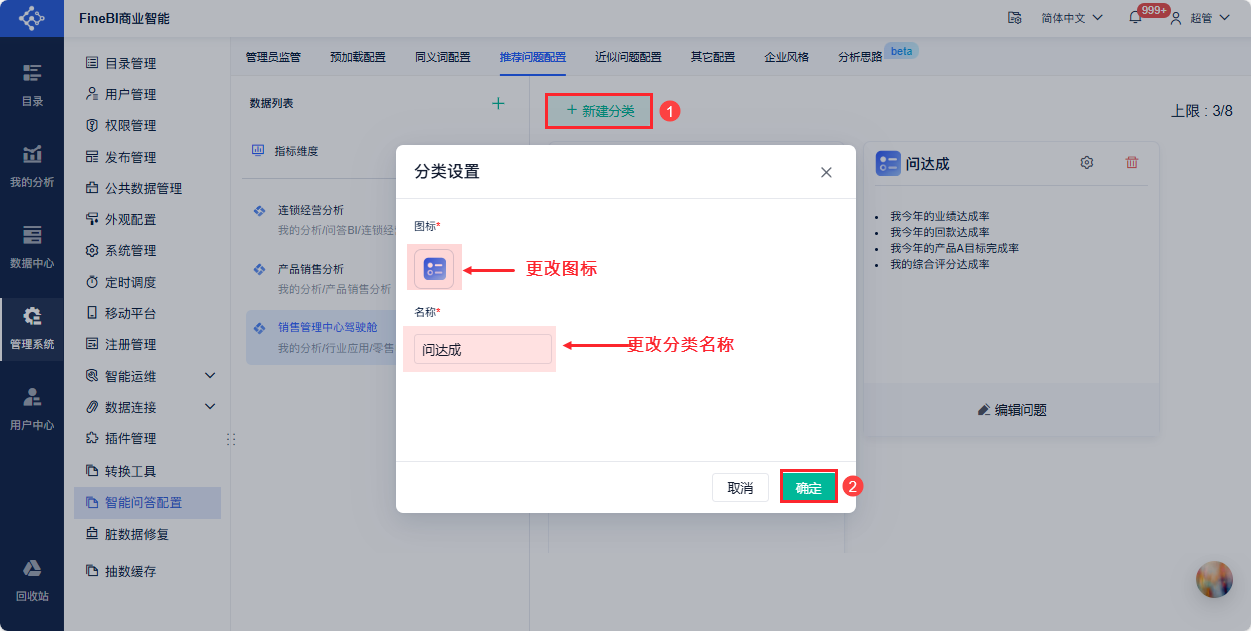Viewport: 1251px width, 631px height.
Task: Click the sidebar drag handle dots
Action: coord(231,438)
